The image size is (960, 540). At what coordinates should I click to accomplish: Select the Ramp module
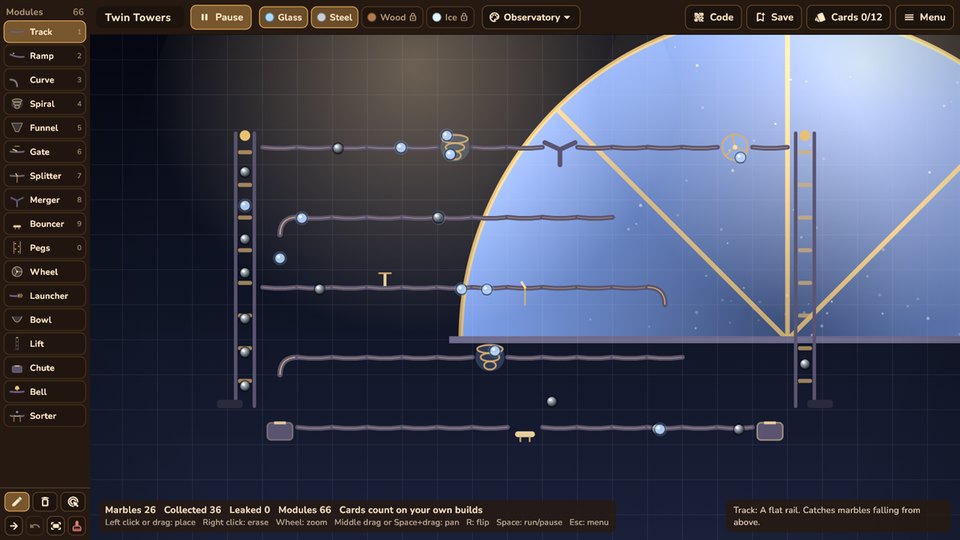click(45, 56)
